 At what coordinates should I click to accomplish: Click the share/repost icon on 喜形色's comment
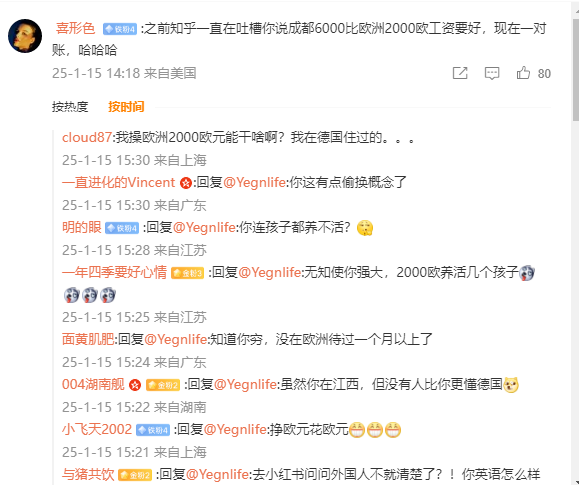click(460, 73)
